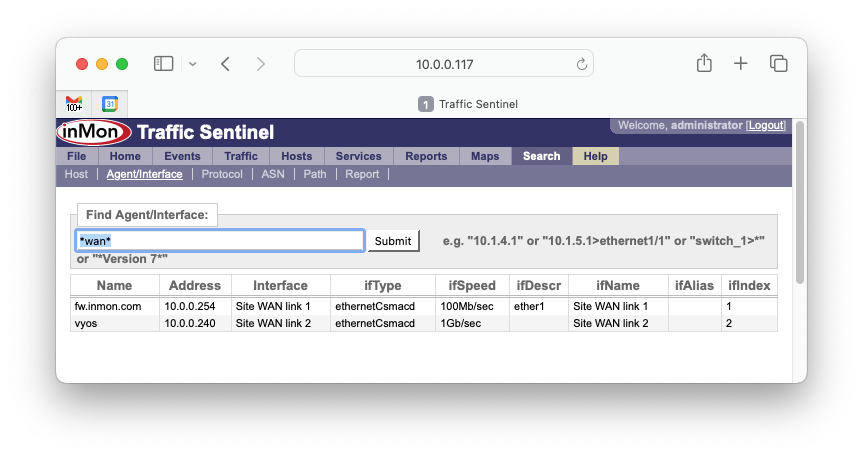Click the Name column header
Viewport: 863px width, 457px height.
pyautogui.click(x=114, y=286)
